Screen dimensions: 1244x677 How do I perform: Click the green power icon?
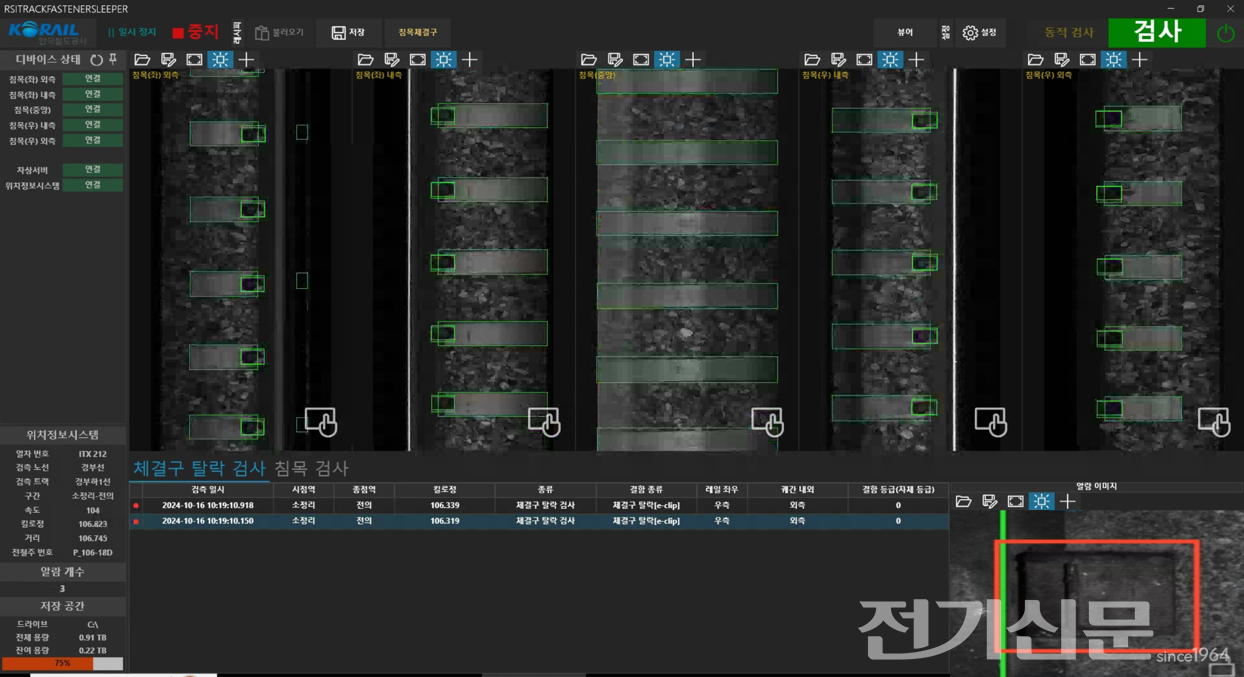coord(1225,33)
